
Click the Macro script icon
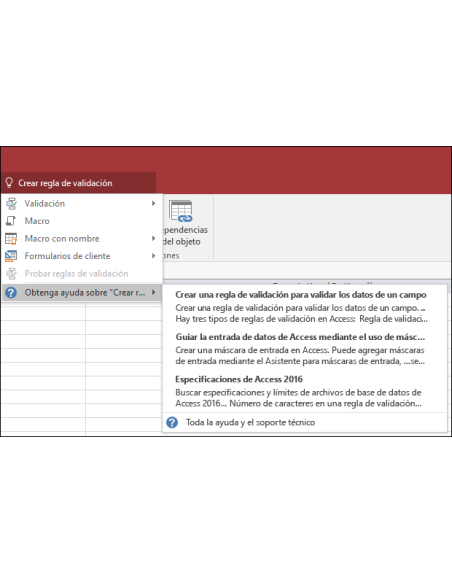pyautogui.click(x=11, y=221)
